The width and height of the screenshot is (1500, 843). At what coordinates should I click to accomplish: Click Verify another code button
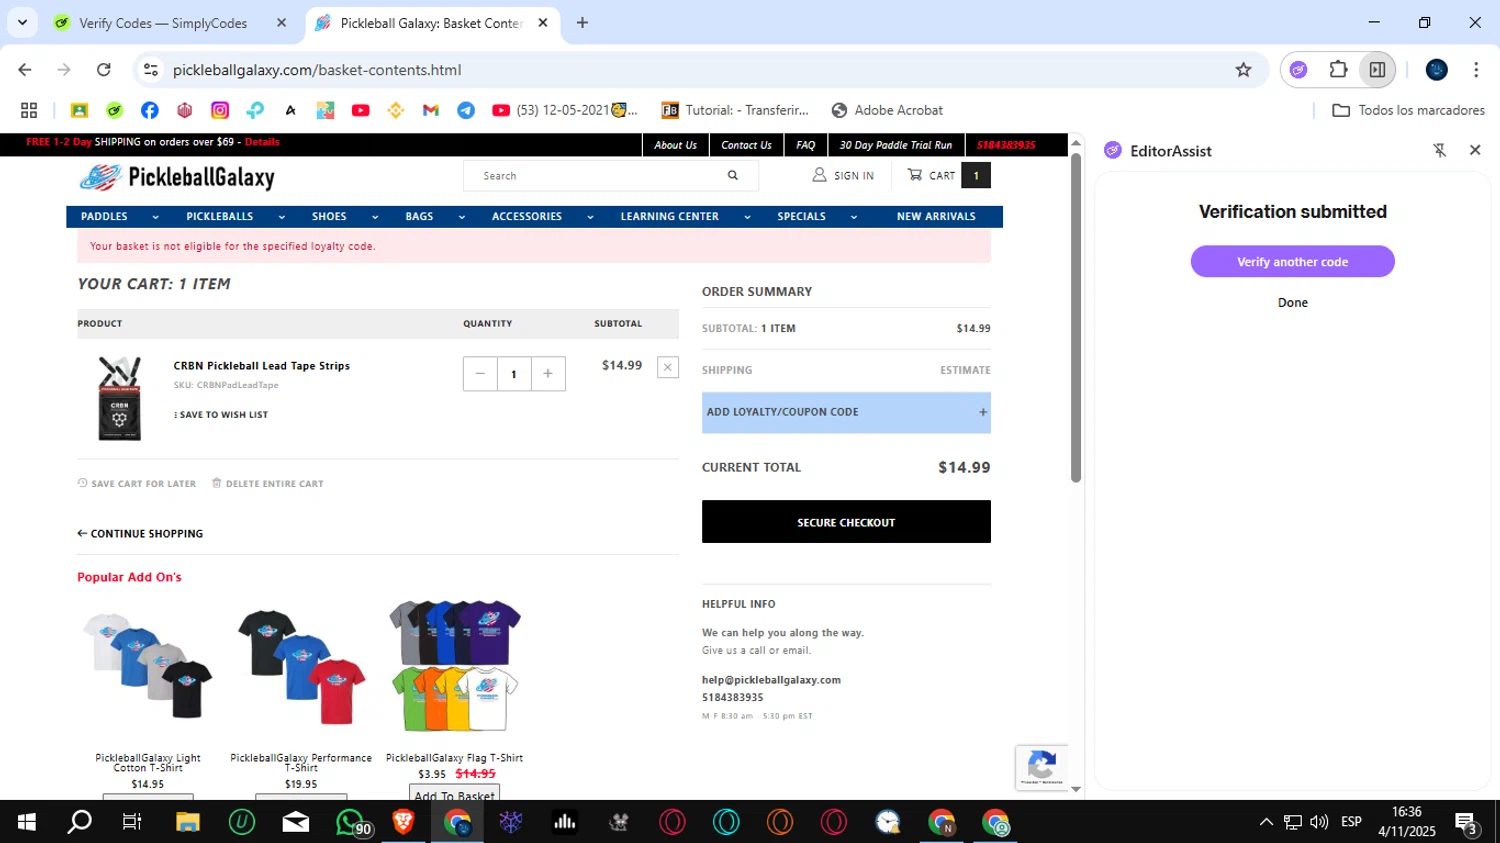click(1292, 262)
